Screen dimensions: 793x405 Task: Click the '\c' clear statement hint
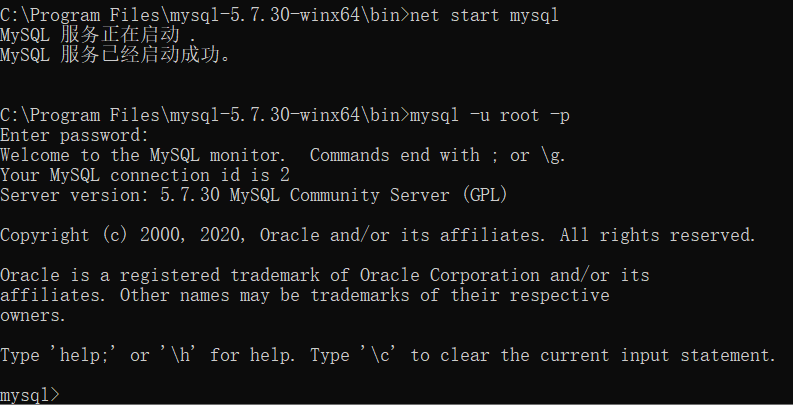379,355
